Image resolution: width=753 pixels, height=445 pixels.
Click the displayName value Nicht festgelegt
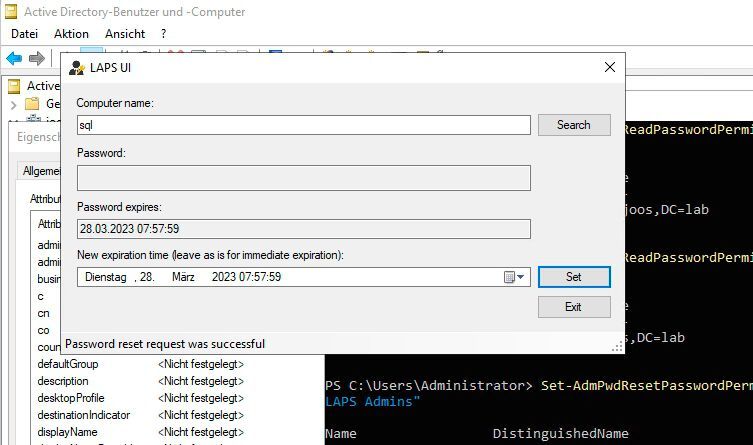(x=201, y=432)
